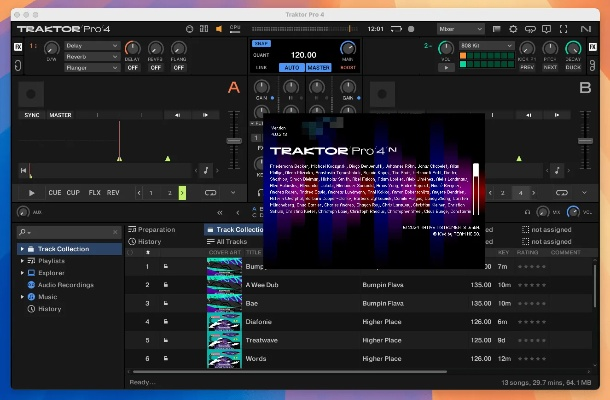Click the left link chain icon below FX

coord(18,65)
